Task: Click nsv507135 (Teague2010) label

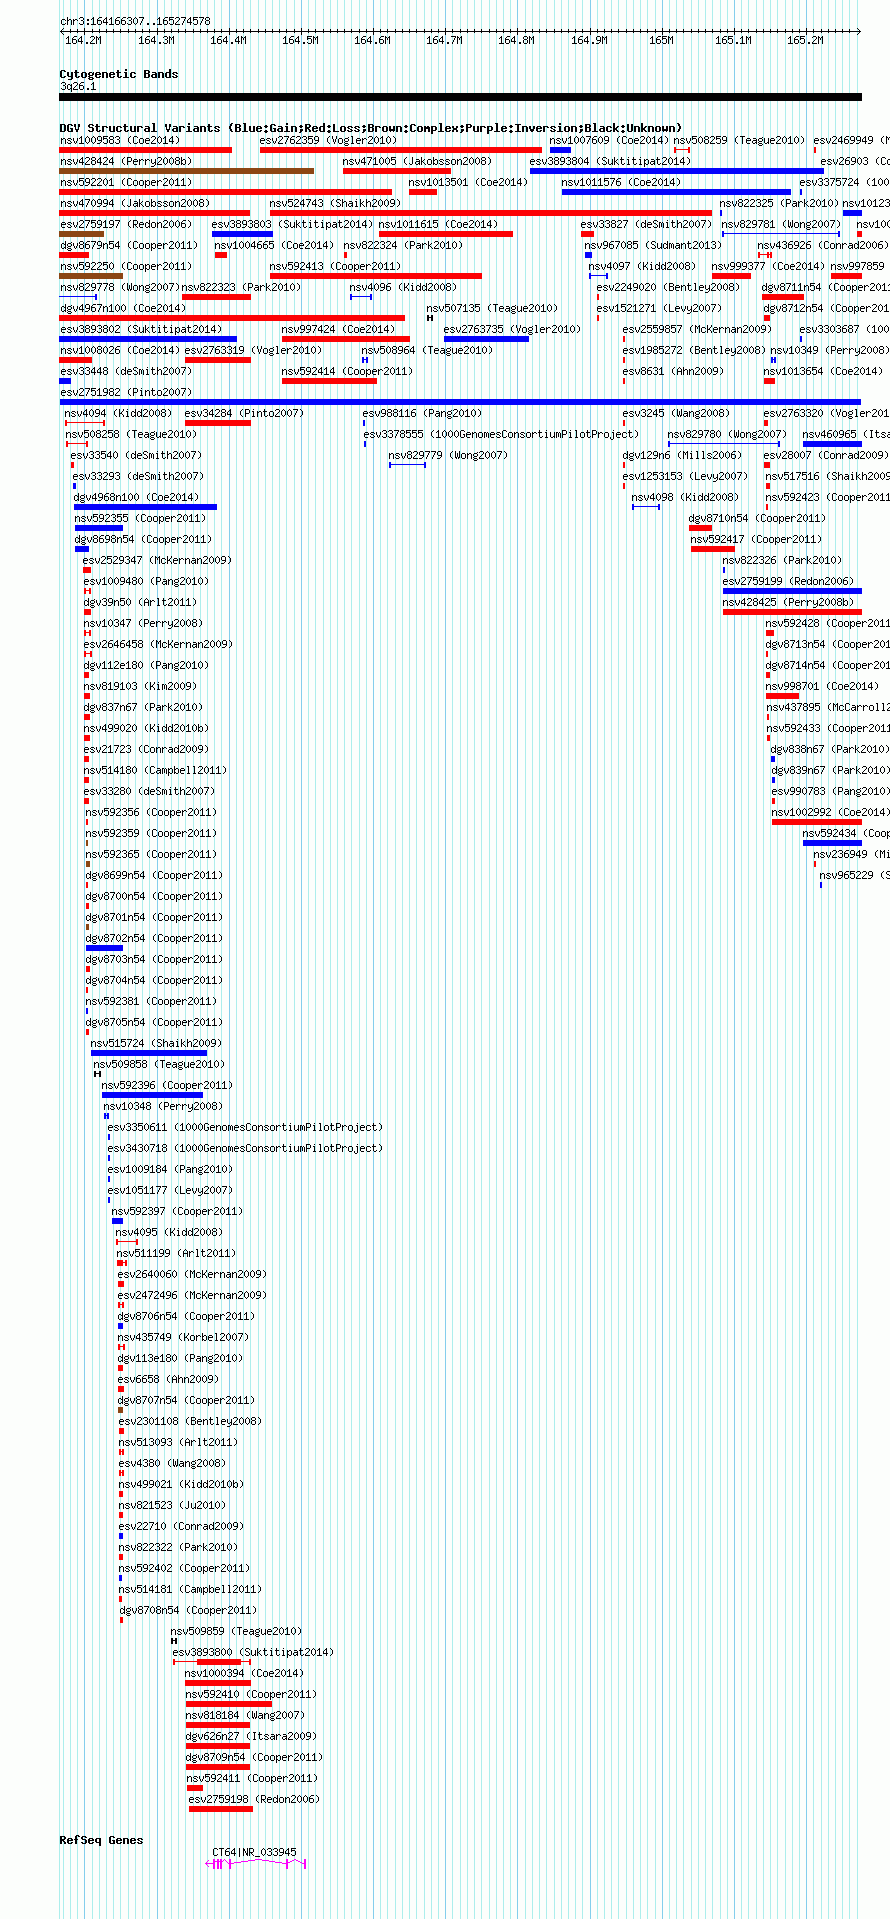Action: point(493,308)
